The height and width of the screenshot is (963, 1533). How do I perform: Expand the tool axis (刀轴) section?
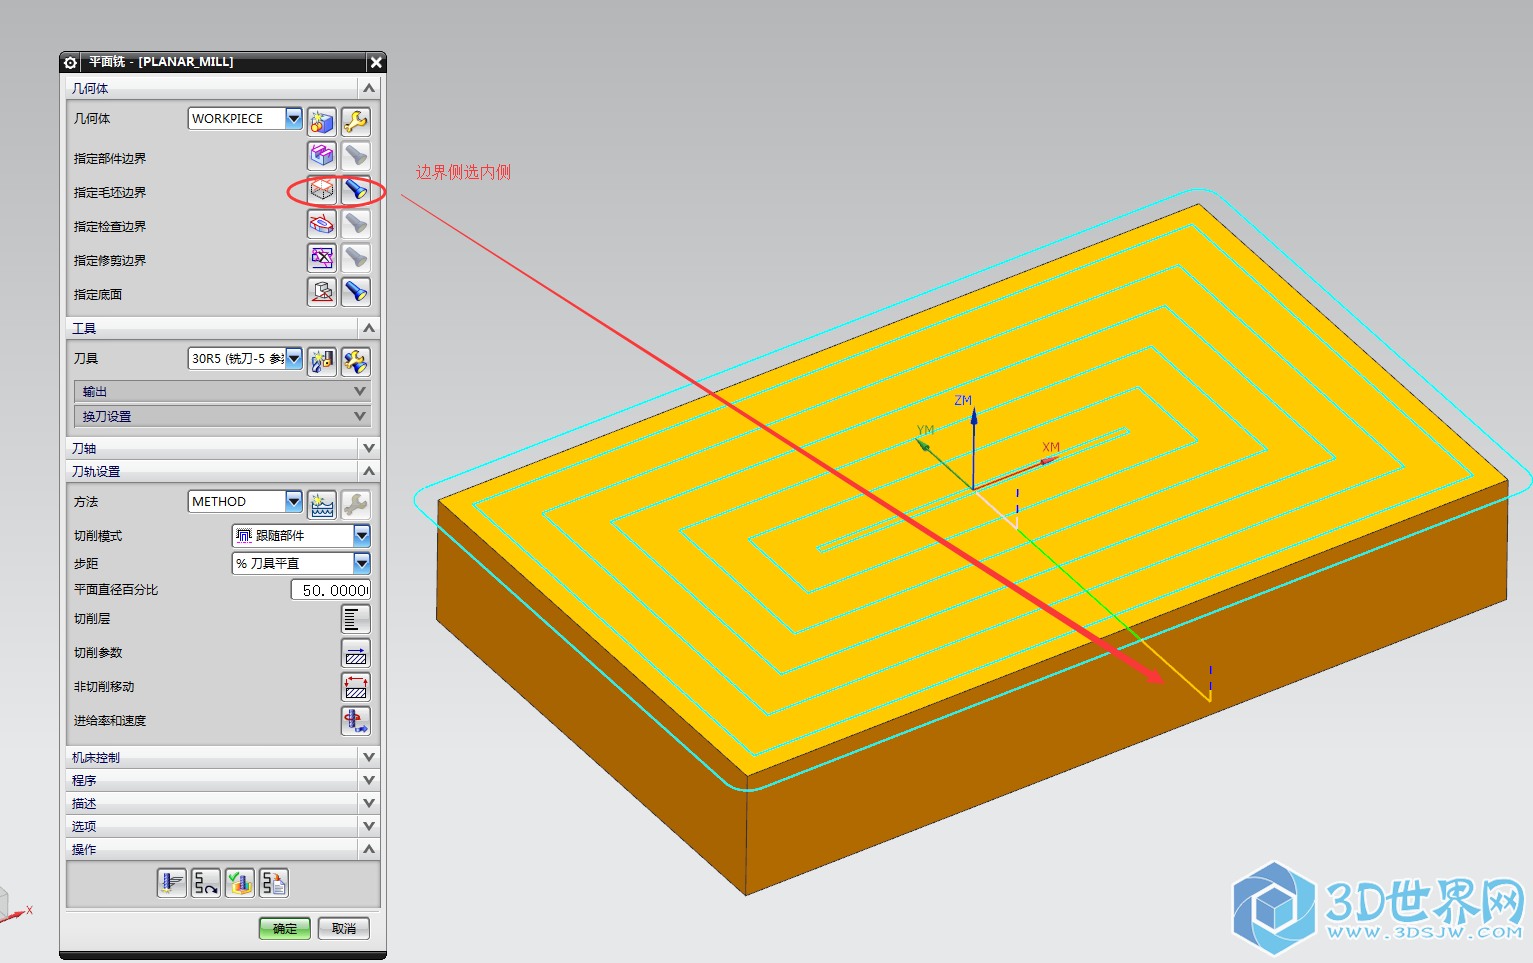368,448
